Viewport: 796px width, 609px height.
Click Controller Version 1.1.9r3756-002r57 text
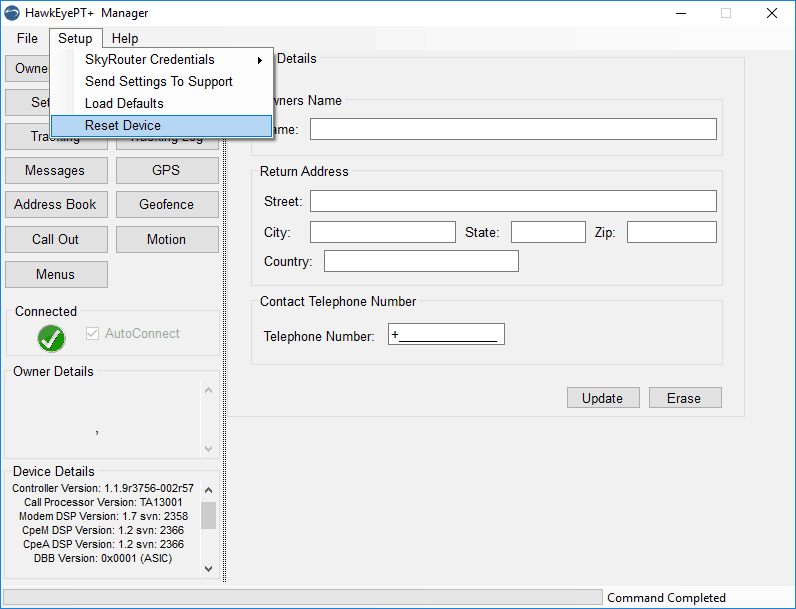(103, 488)
